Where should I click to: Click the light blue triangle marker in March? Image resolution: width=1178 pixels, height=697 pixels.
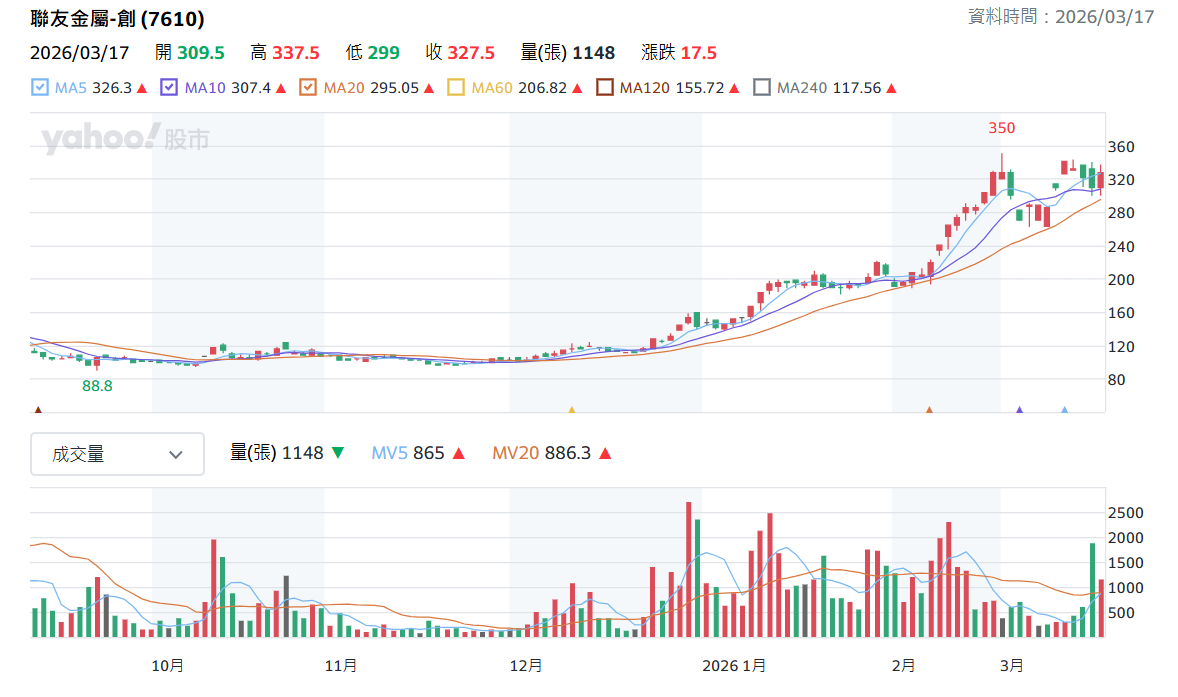tap(1065, 409)
